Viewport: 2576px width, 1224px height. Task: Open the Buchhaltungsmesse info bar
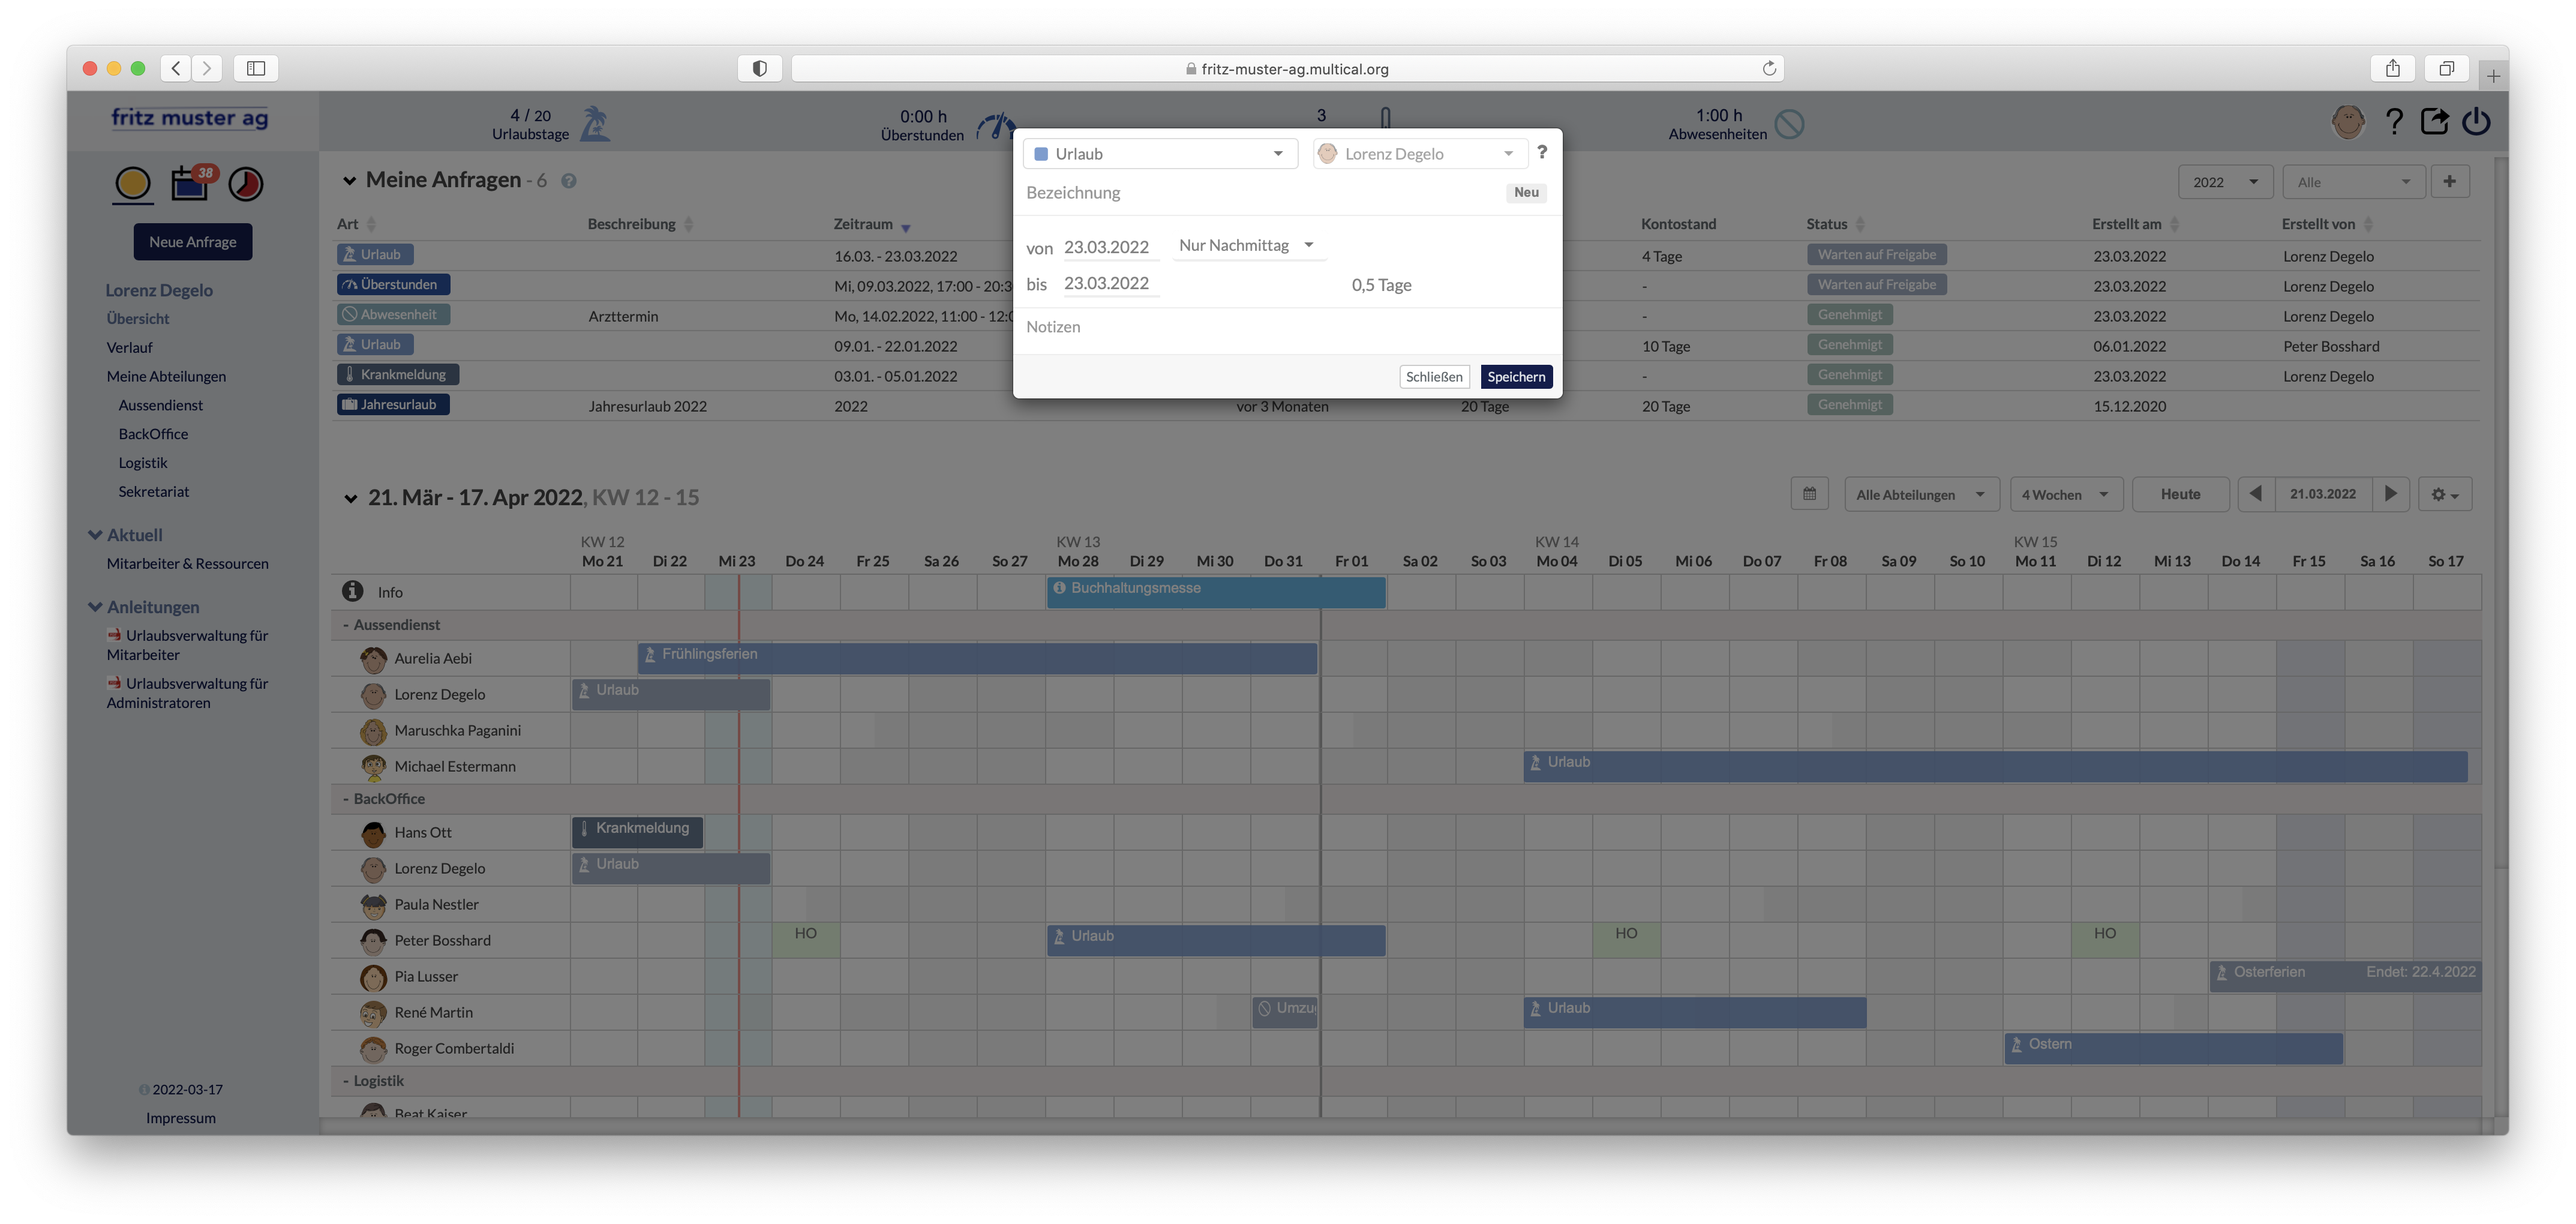1216,591
